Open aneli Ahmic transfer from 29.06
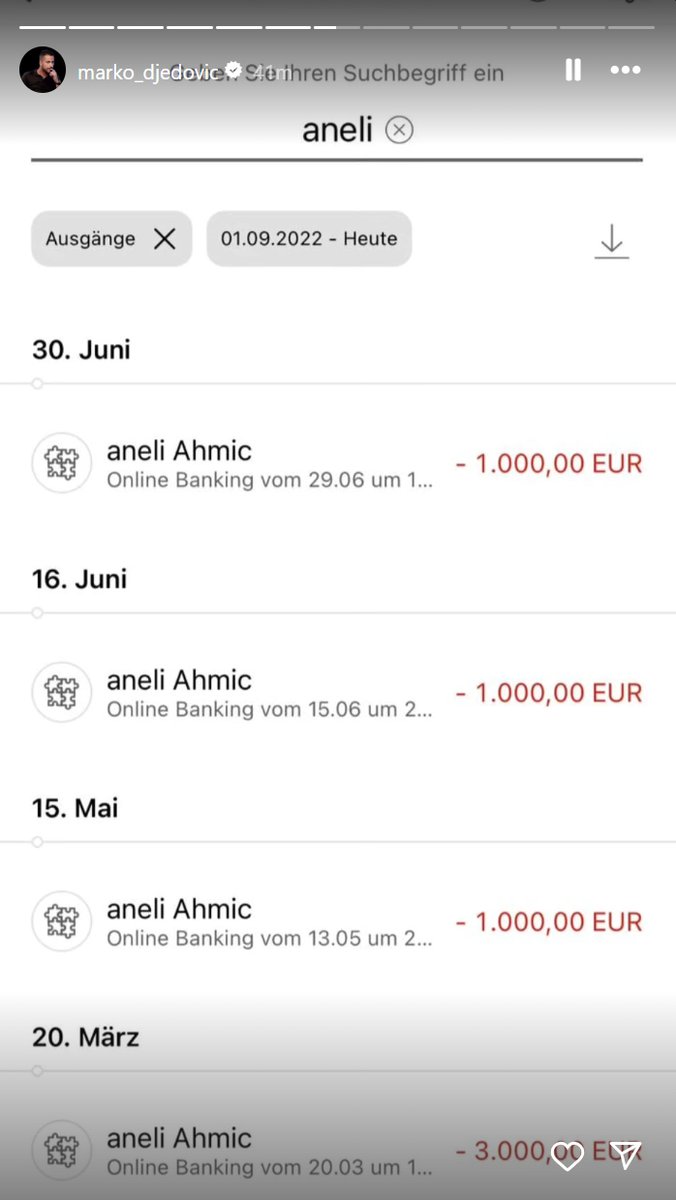676x1200 pixels. 338,464
